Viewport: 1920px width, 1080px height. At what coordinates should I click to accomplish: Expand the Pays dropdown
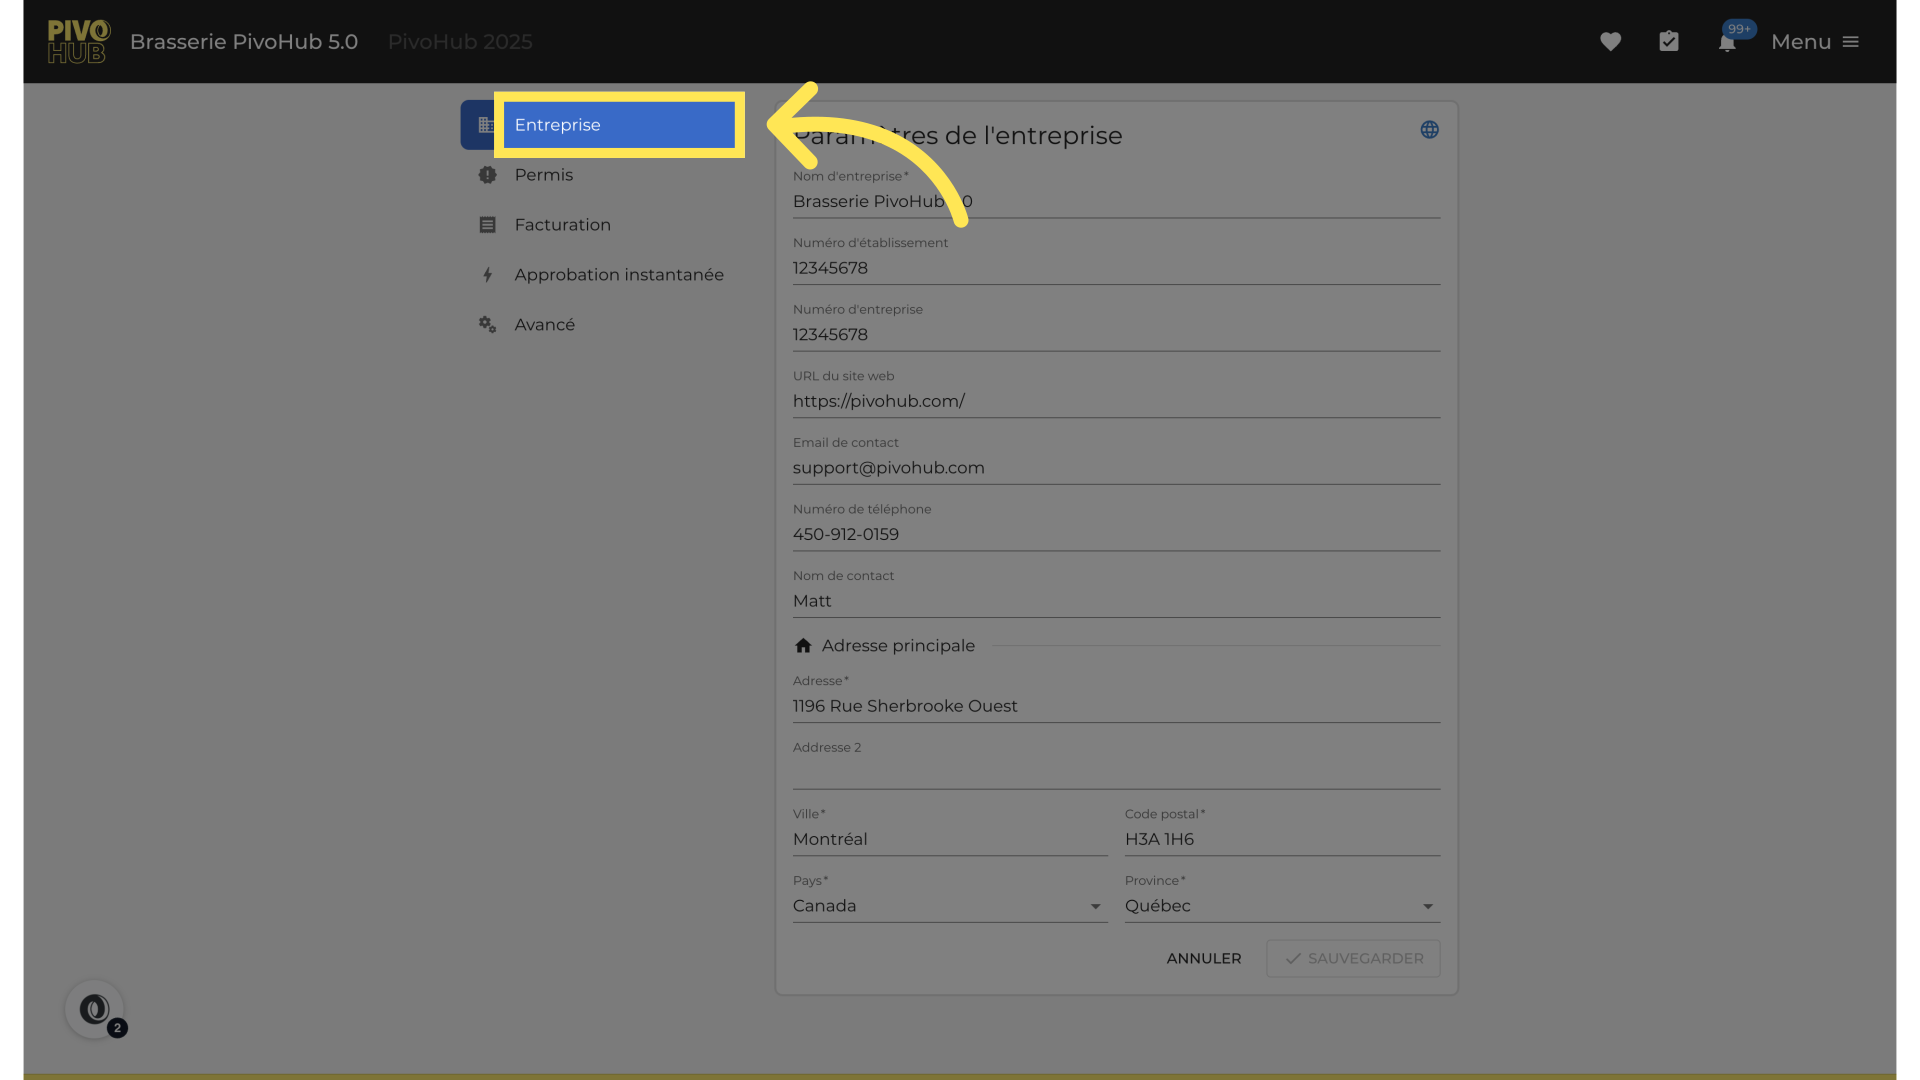point(948,906)
